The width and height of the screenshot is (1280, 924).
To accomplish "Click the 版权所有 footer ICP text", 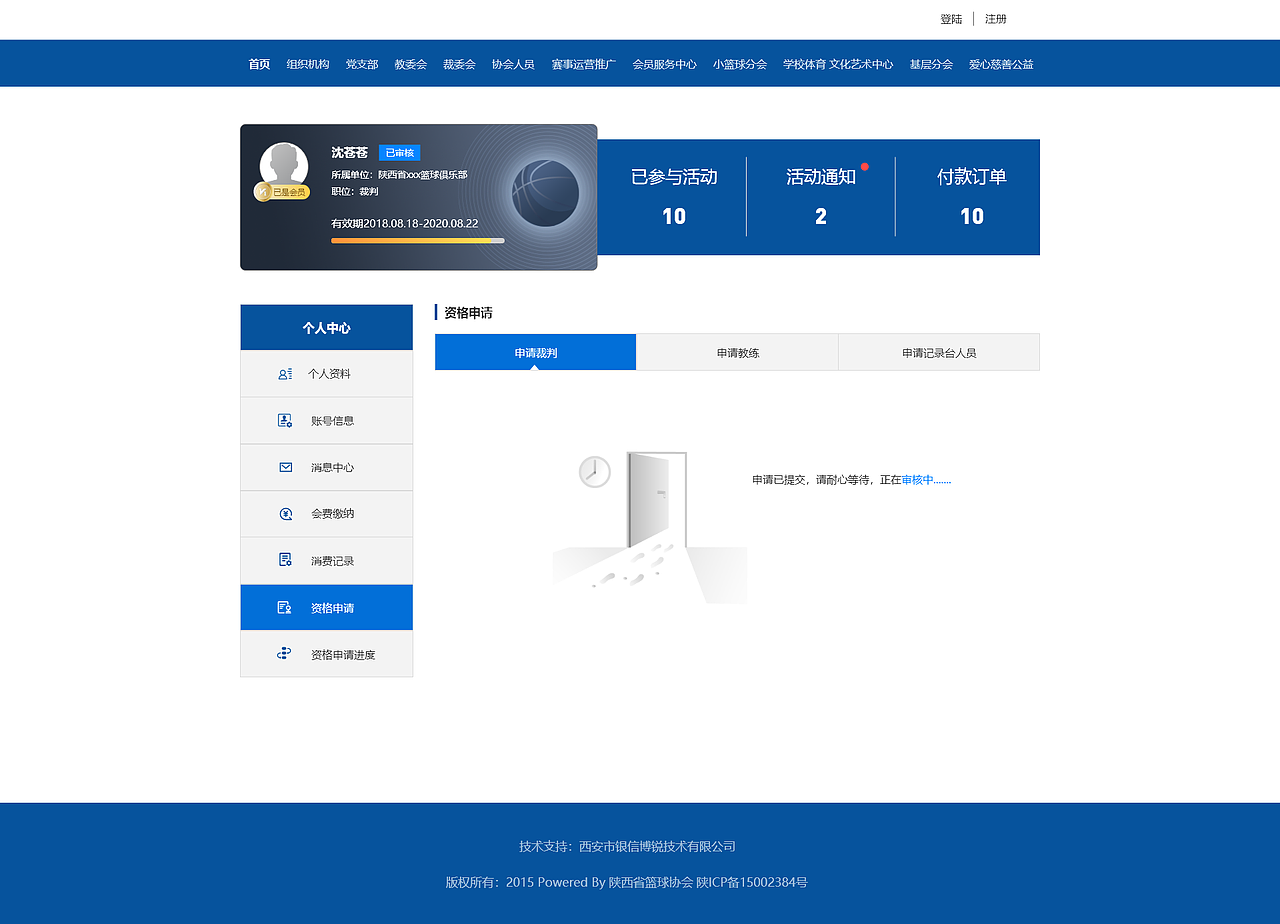I will [627, 882].
